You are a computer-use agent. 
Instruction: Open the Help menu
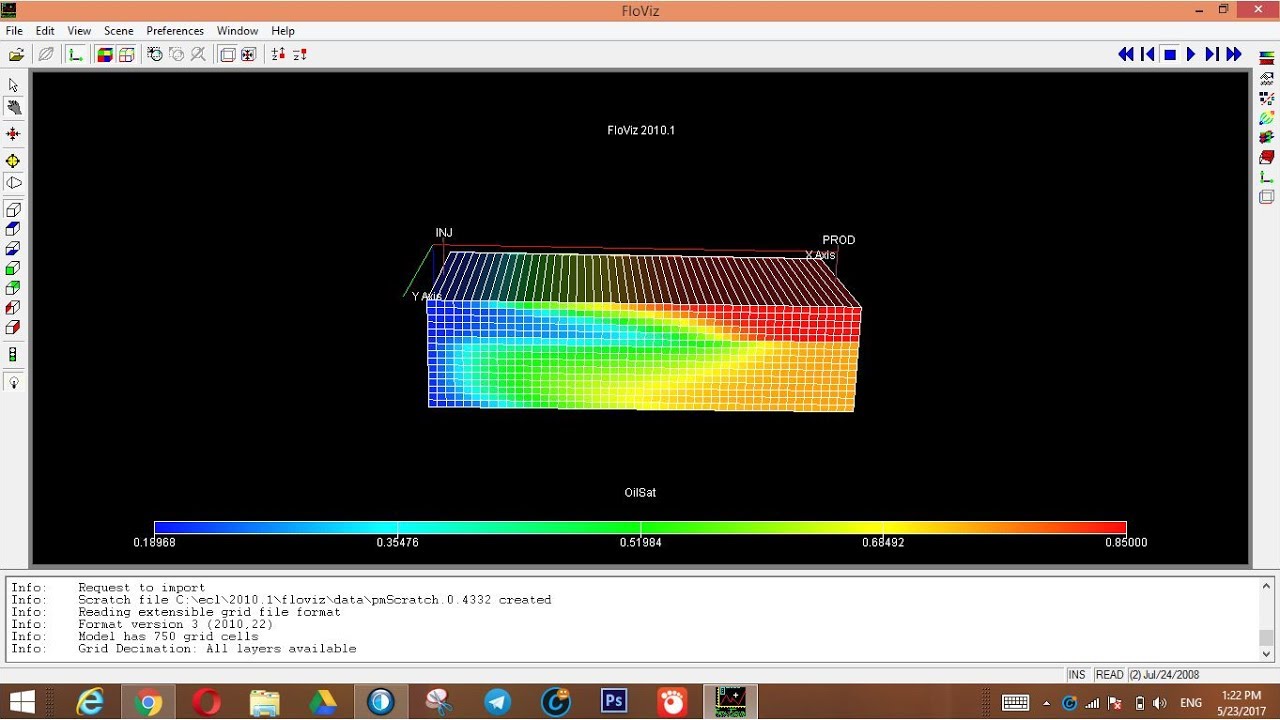point(283,31)
